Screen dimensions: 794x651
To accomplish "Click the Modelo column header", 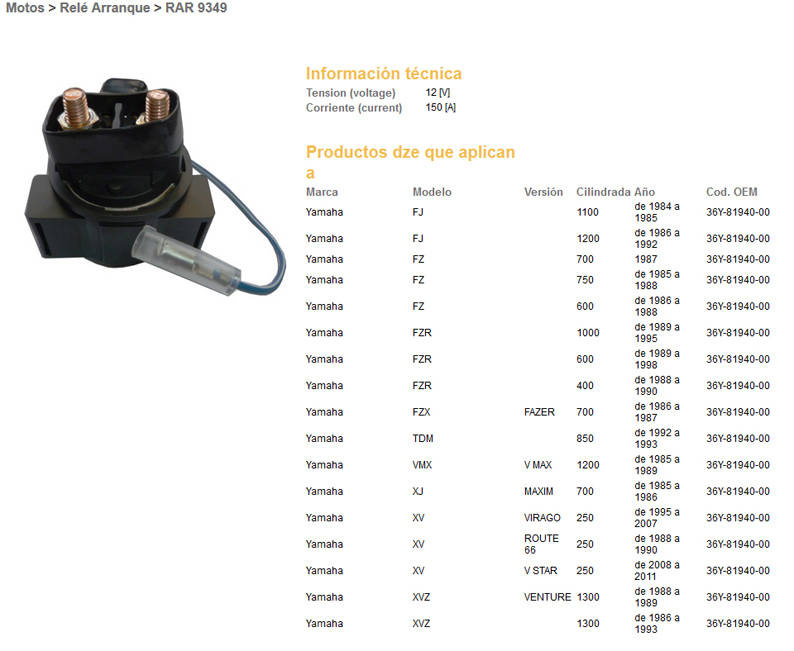I will pyautogui.click(x=432, y=191).
